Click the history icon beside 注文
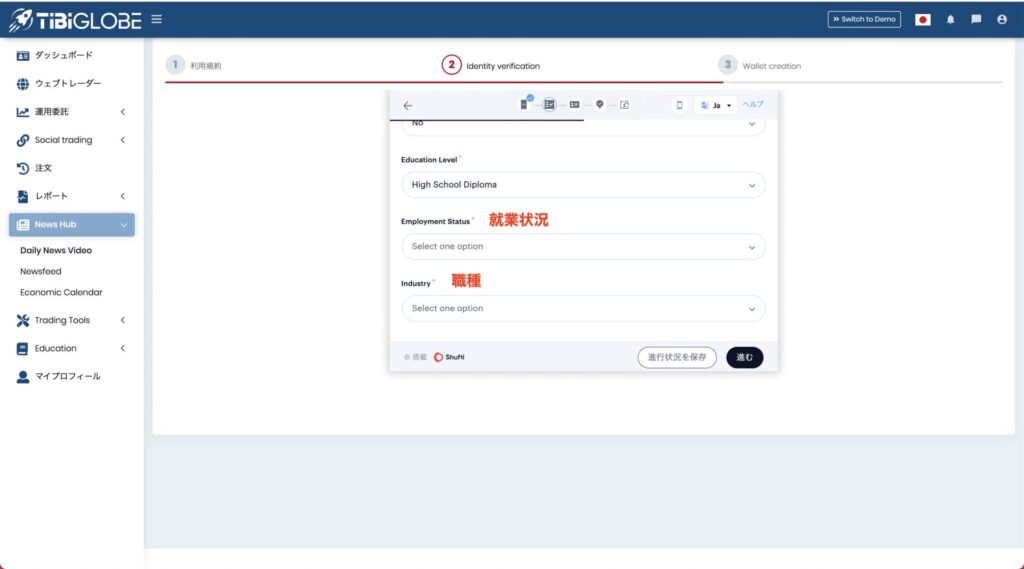1024x569 pixels. pos(23,168)
